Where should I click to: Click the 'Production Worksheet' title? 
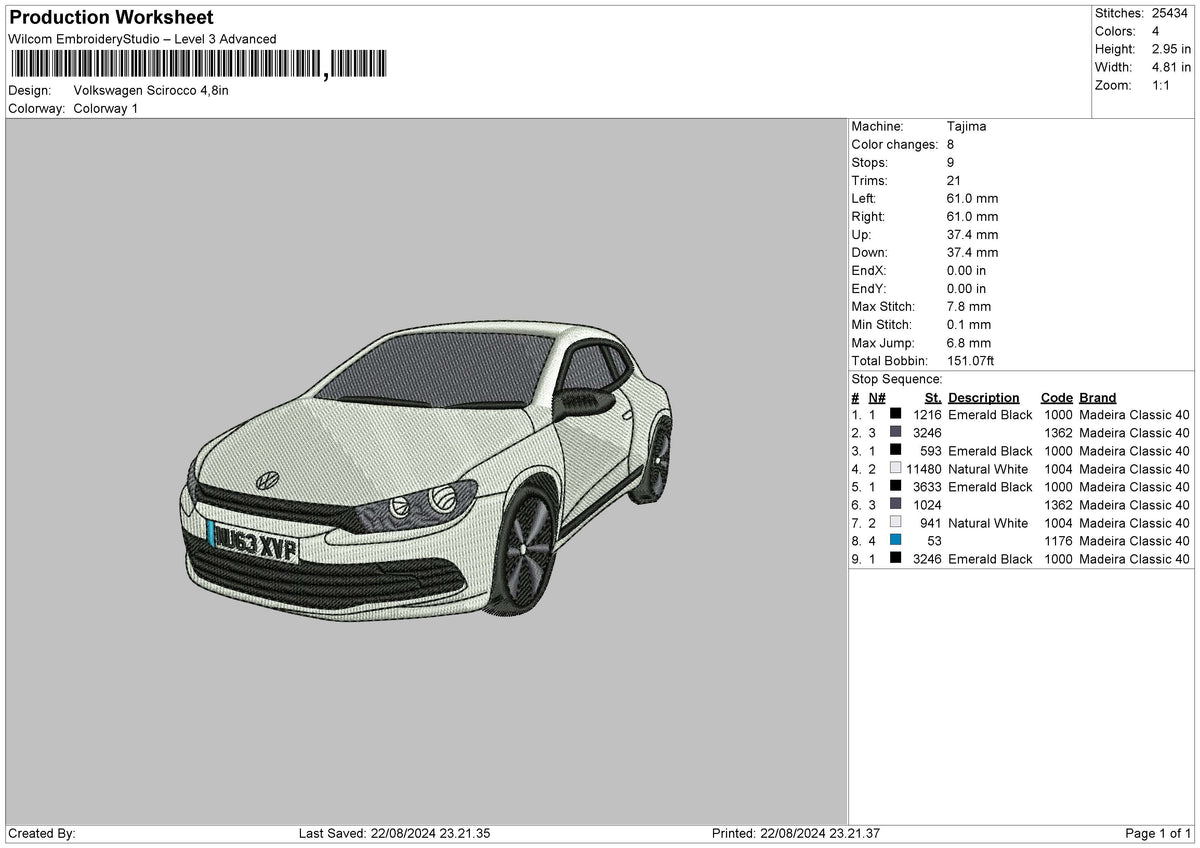pyautogui.click(x=111, y=18)
